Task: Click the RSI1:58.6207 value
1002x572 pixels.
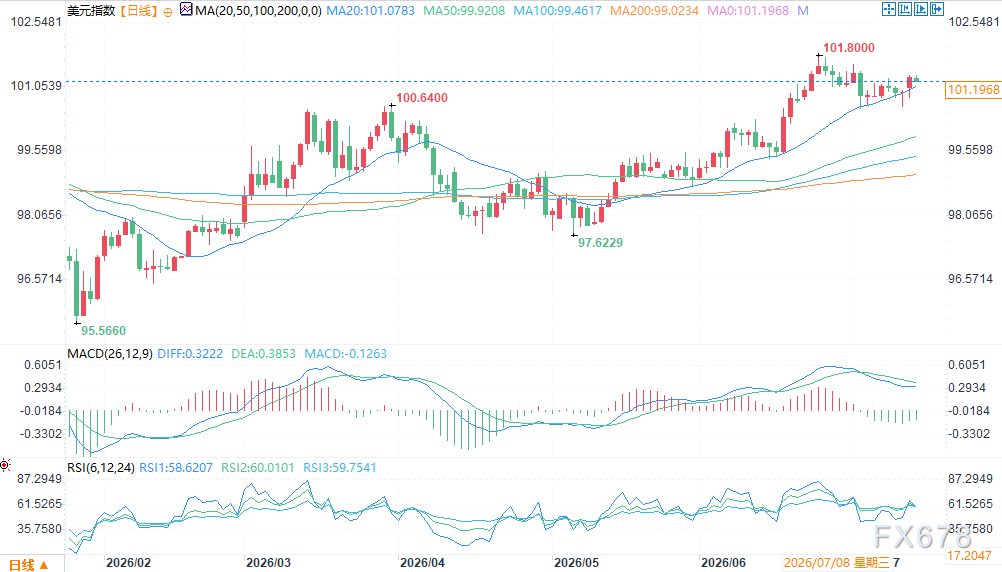Action: click(x=176, y=468)
